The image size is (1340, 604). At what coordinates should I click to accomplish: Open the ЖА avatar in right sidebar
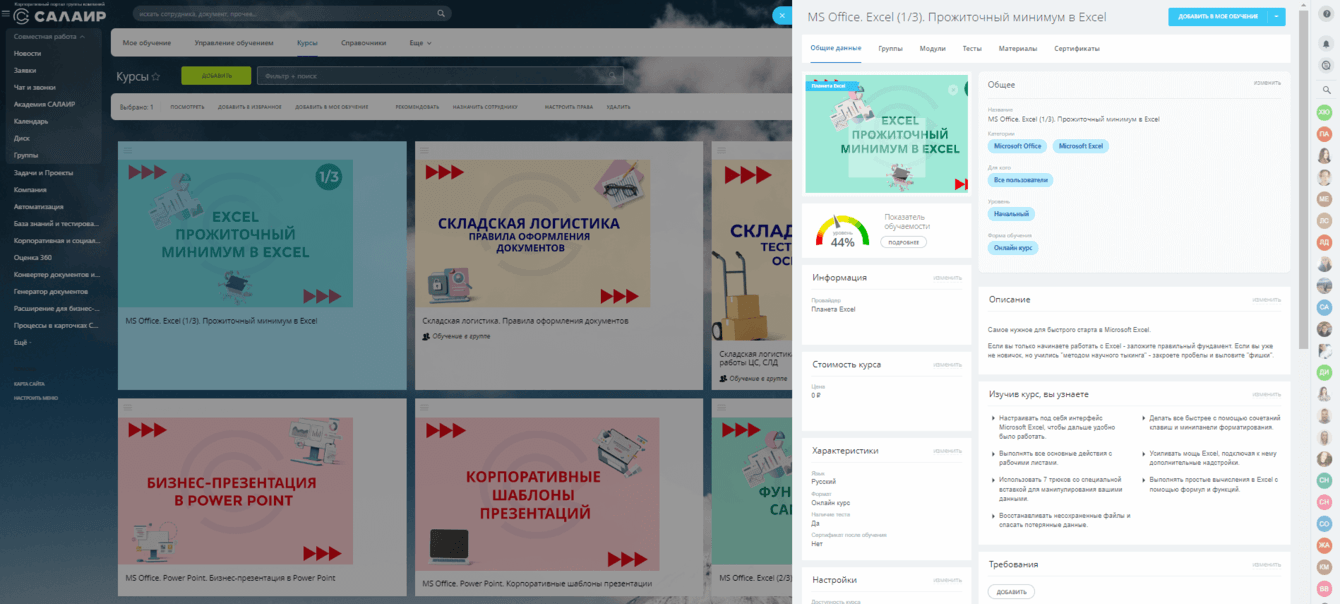click(1324, 545)
